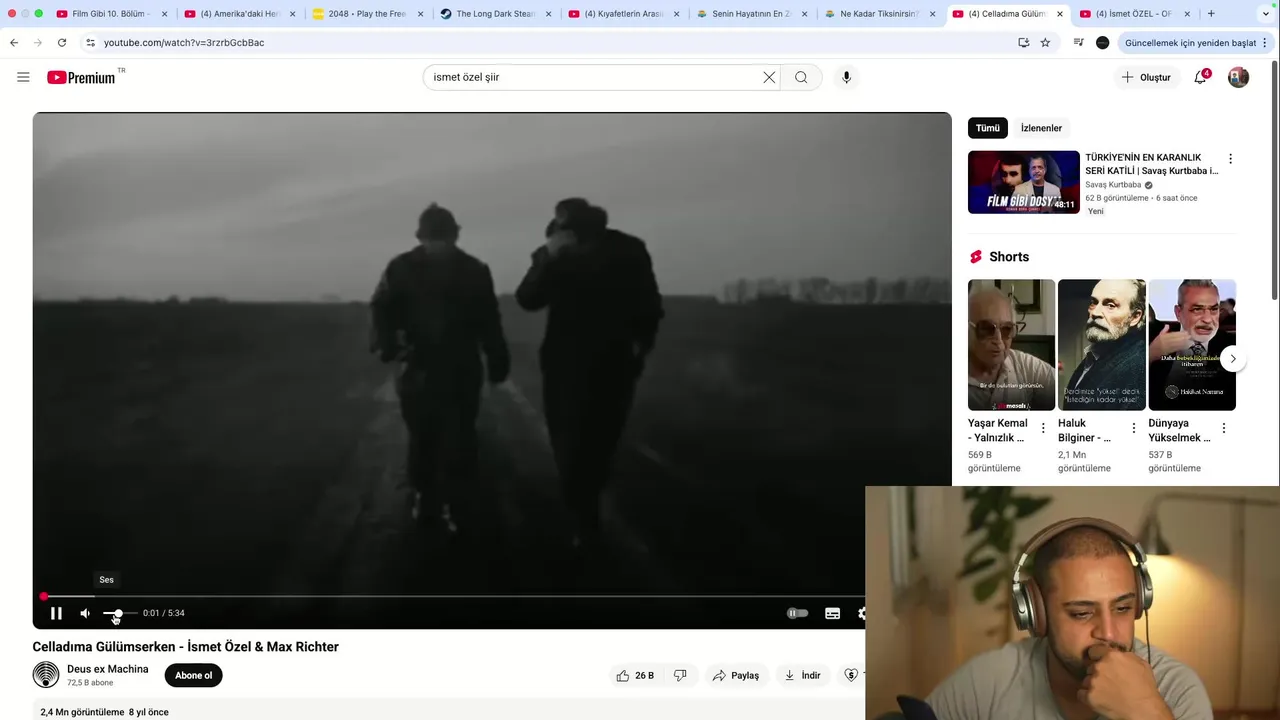Reload the page
The width and height of the screenshot is (1280, 720).
coord(62,43)
